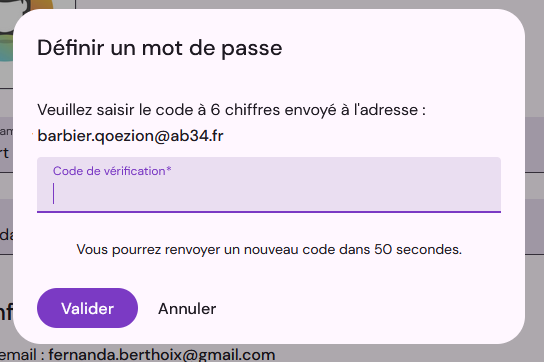Click the purple underline of the verification field
This screenshot has height=362, width=544.
(269, 211)
